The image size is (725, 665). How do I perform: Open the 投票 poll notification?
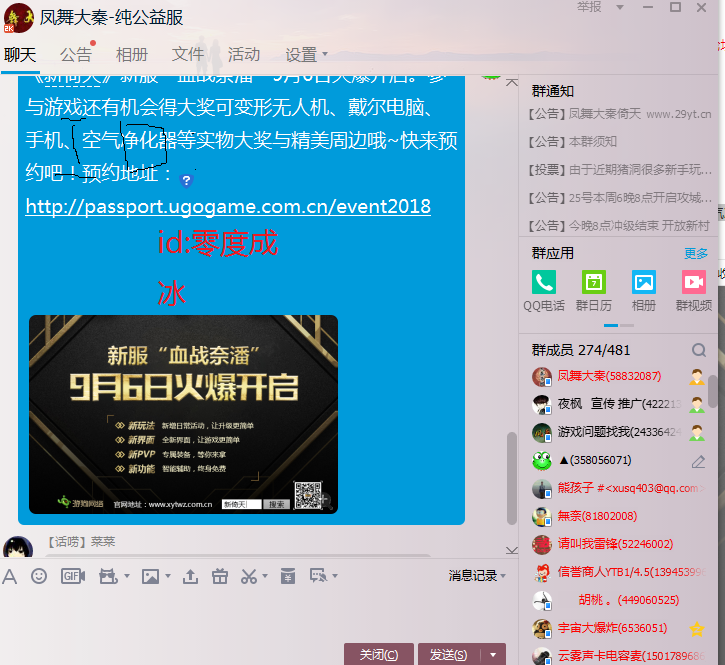[x=620, y=170]
